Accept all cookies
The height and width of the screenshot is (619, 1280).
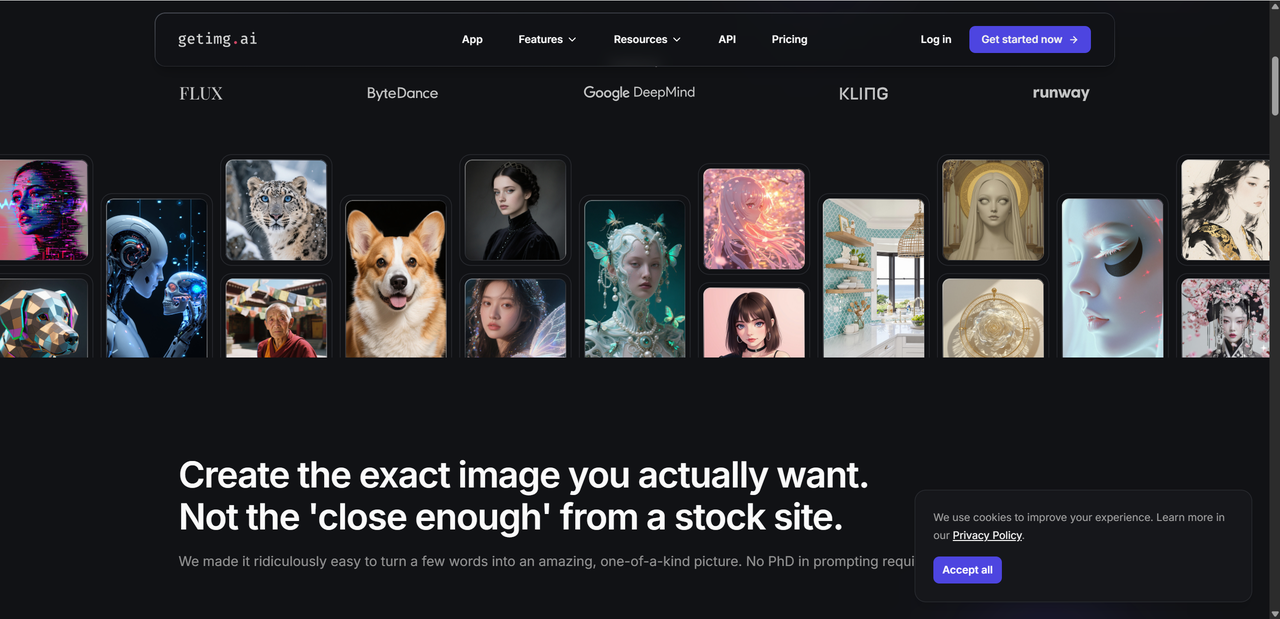pyautogui.click(x=967, y=570)
